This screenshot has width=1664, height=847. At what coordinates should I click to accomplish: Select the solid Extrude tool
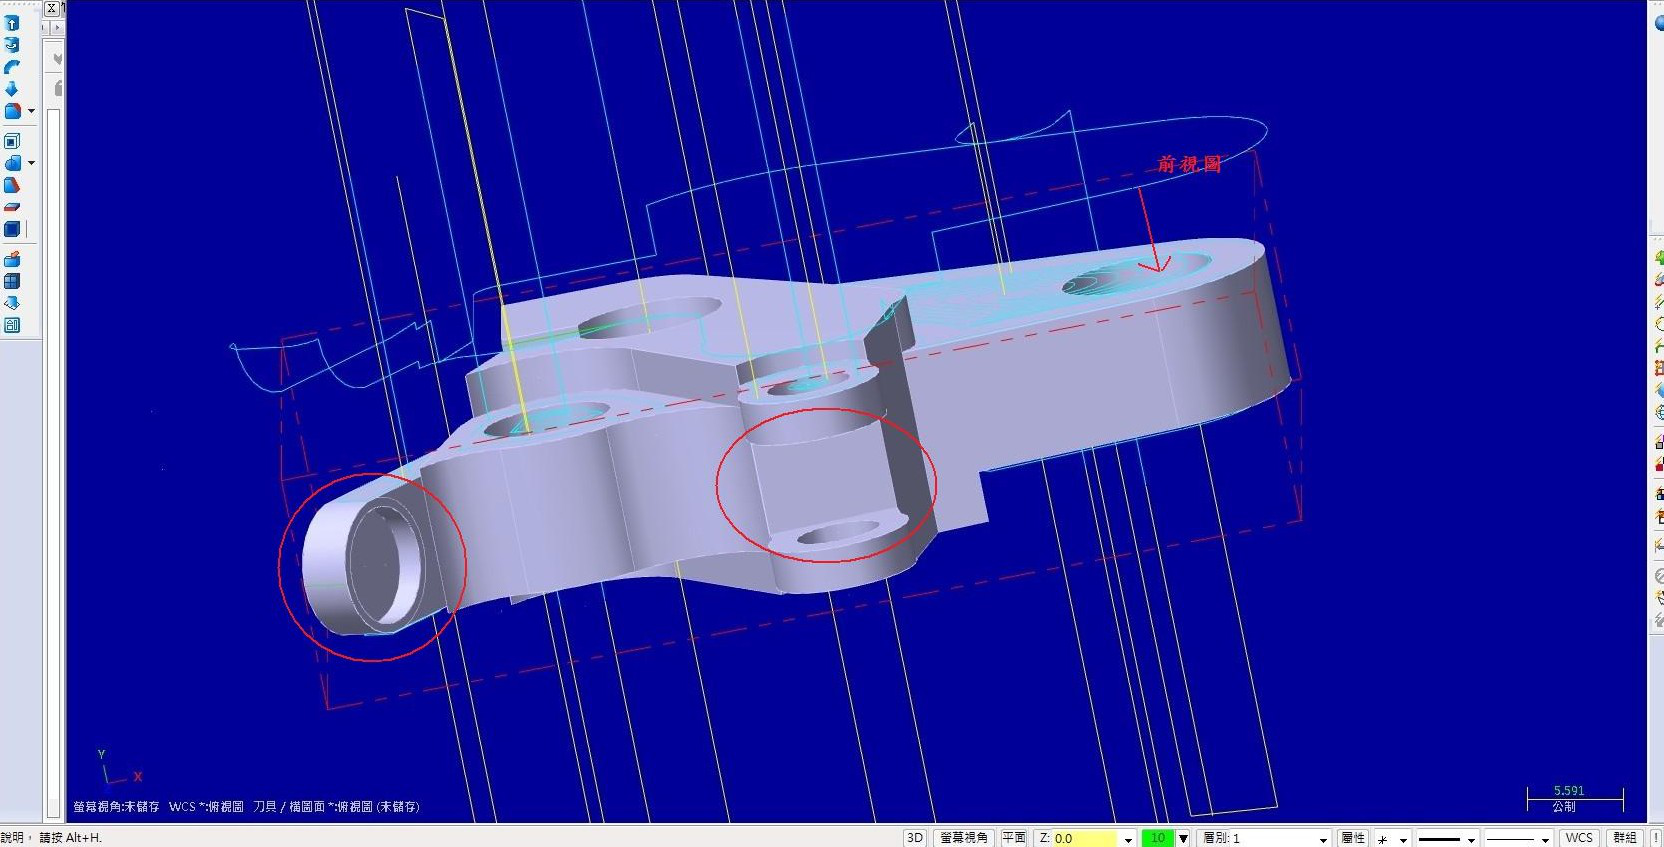coord(12,23)
